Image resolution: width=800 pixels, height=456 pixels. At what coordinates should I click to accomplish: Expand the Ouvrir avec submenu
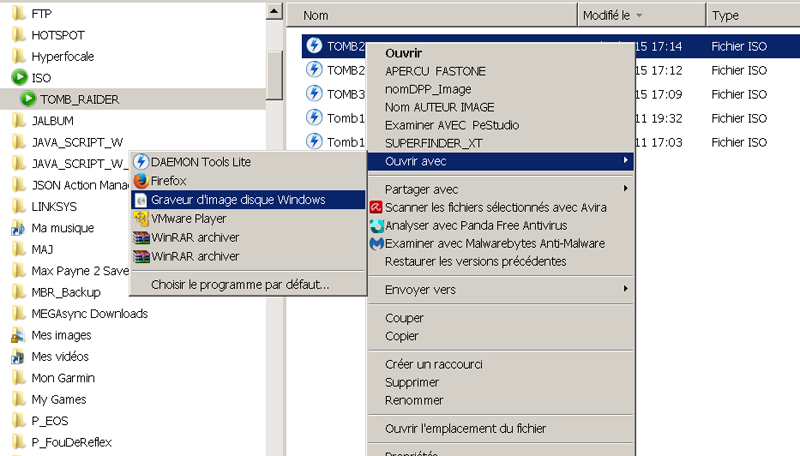click(x=501, y=161)
